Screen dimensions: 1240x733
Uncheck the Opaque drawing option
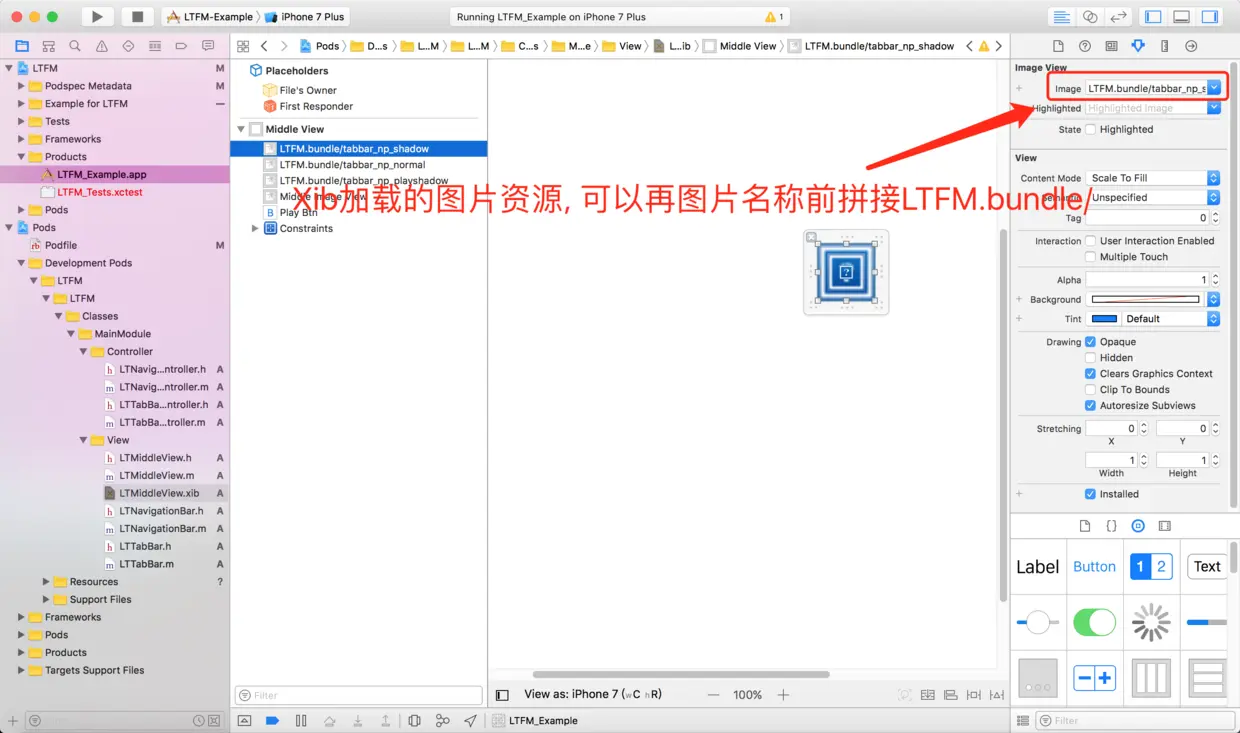coord(1090,341)
